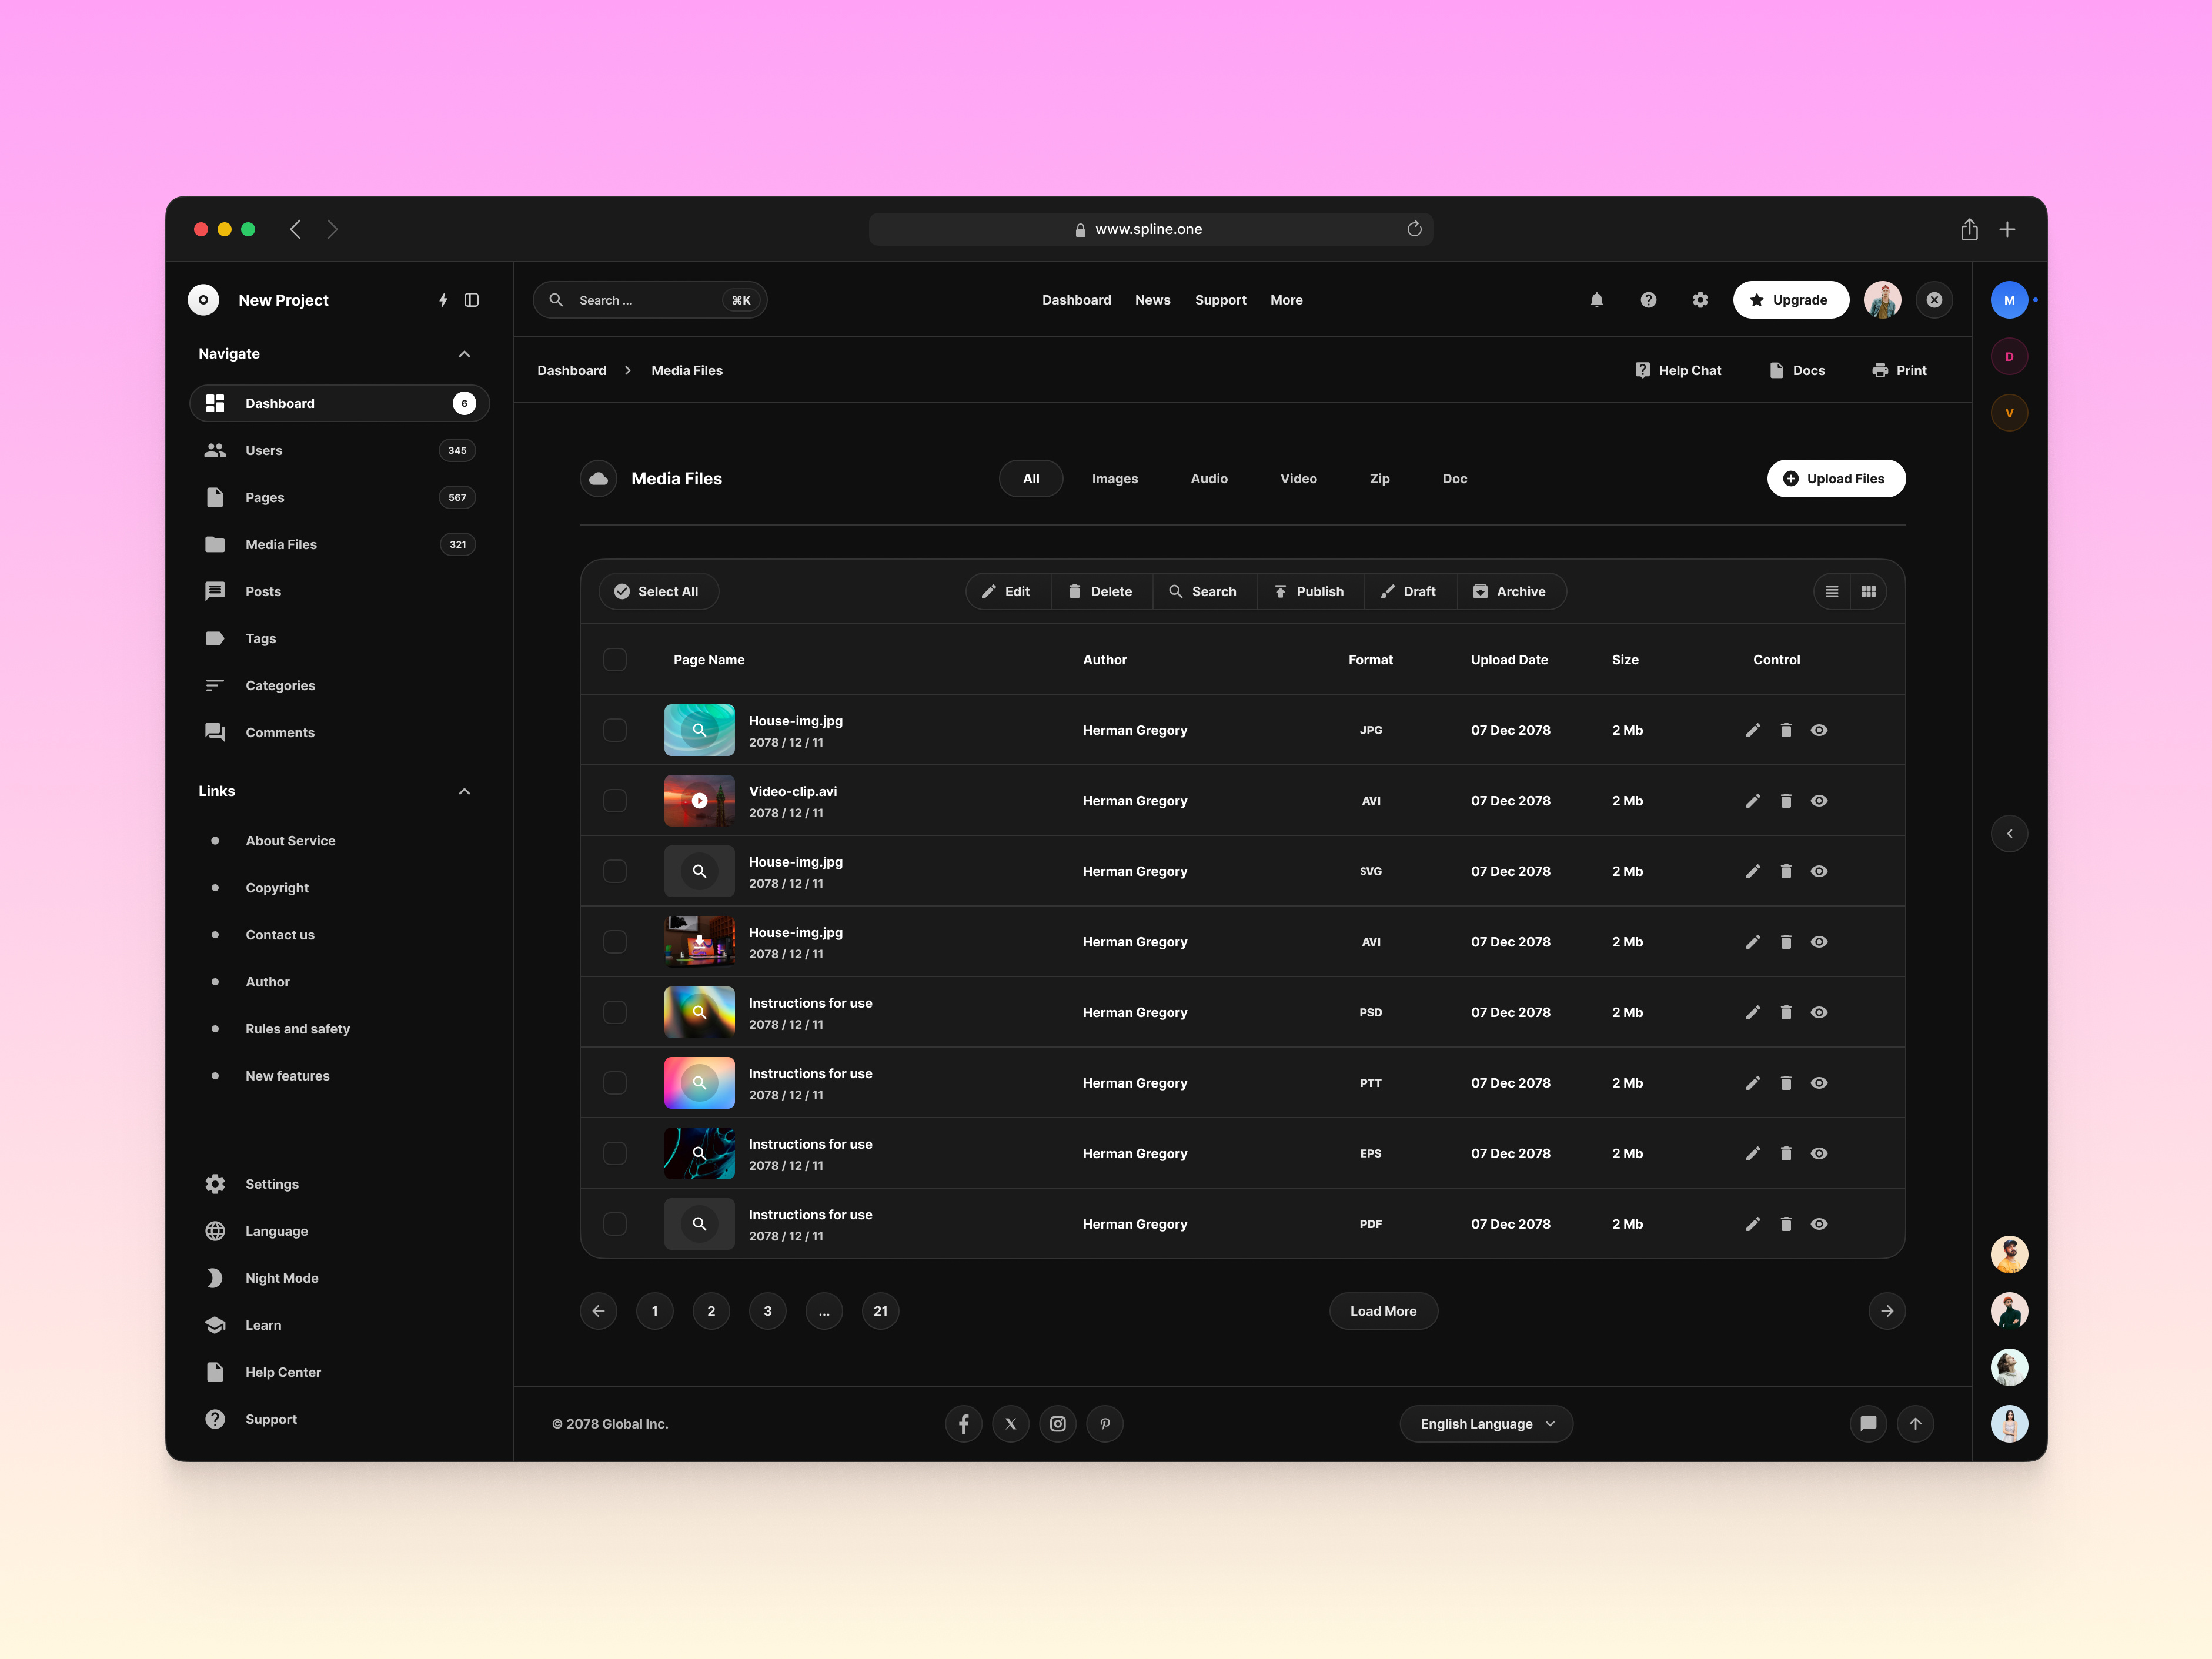Viewport: 2212px width, 1659px height.
Task: Open the notifications bell
Action: (1597, 299)
